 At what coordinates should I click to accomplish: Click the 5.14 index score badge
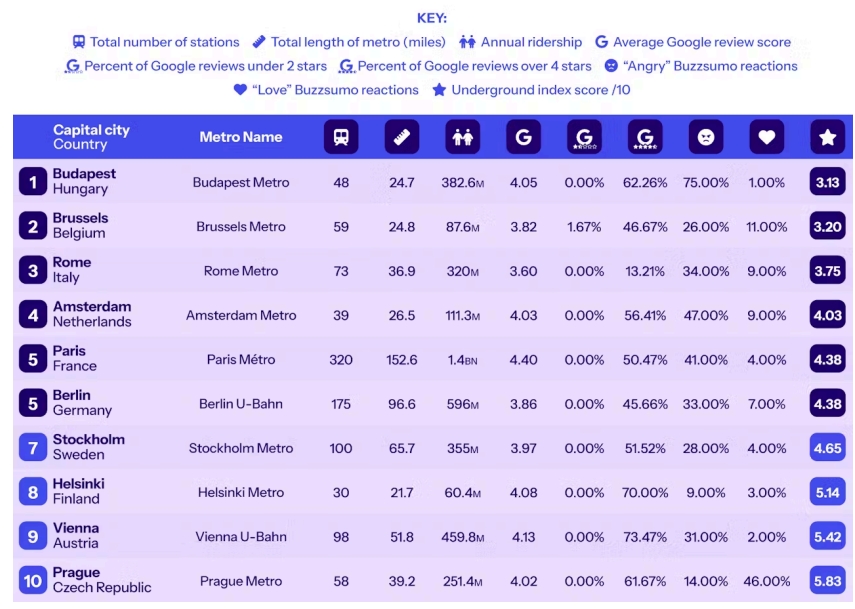(x=827, y=492)
